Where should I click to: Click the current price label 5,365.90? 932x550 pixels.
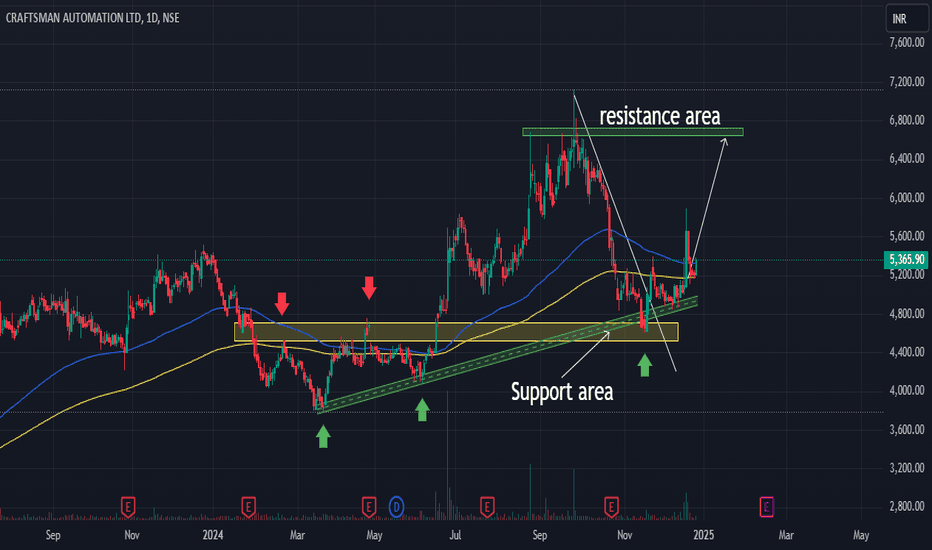906,260
